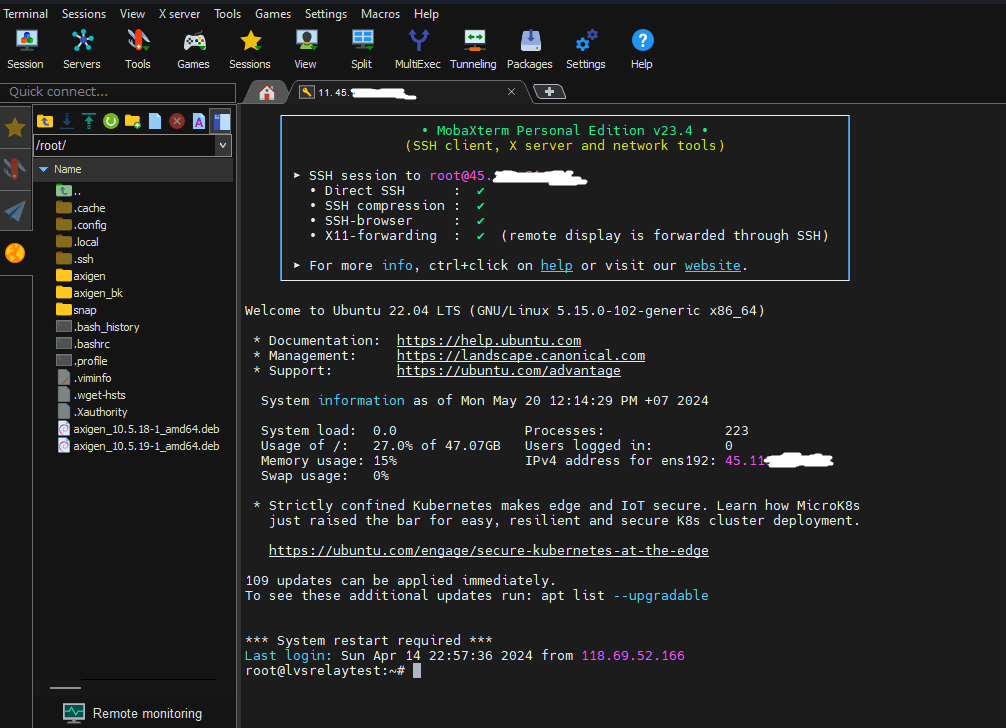Click the Games gamepad icon
This screenshot has height=728, width=1006.
[193, 49]
